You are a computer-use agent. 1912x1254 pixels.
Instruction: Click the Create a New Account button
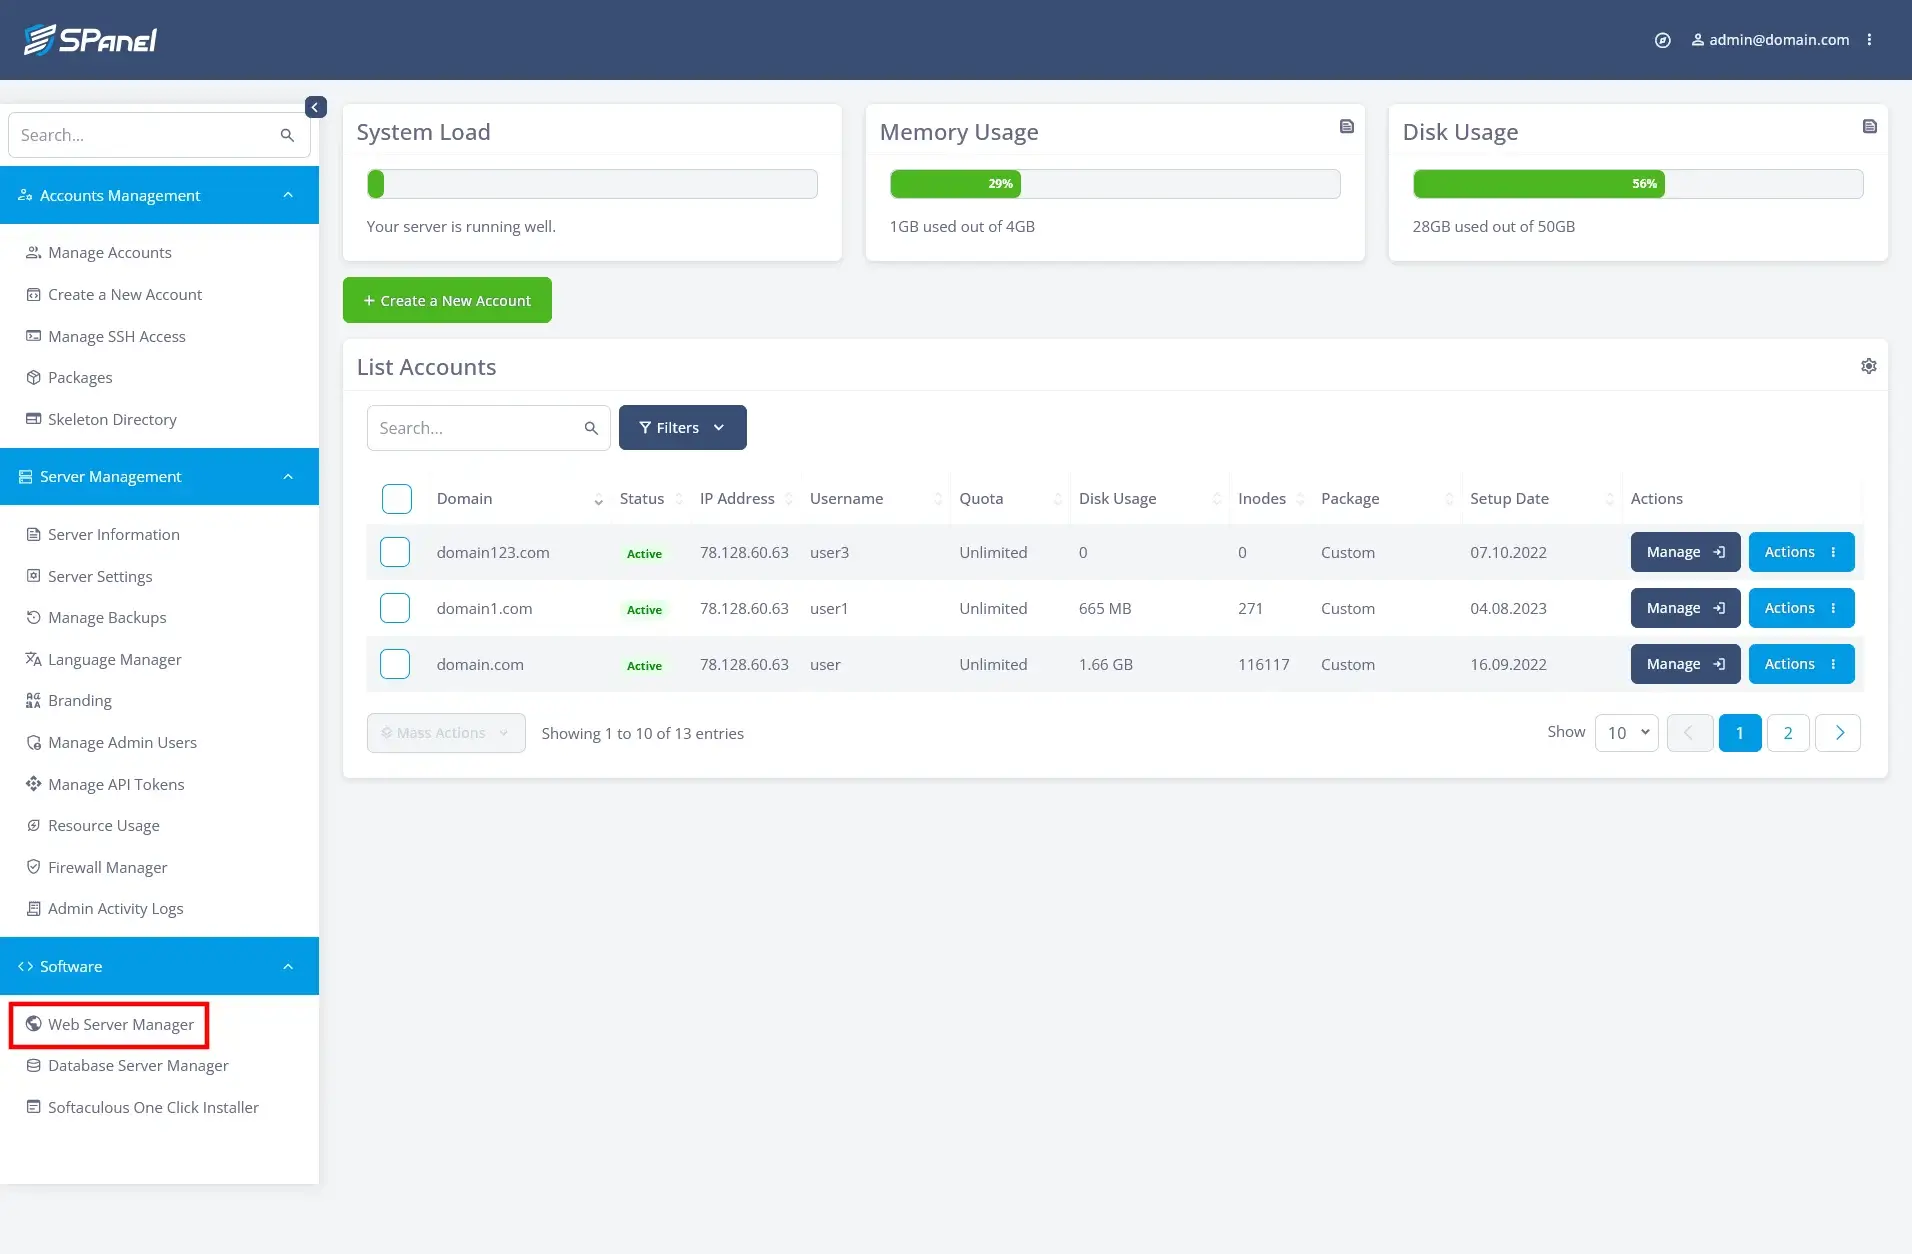pyautogui.click(x=446, y=300)
